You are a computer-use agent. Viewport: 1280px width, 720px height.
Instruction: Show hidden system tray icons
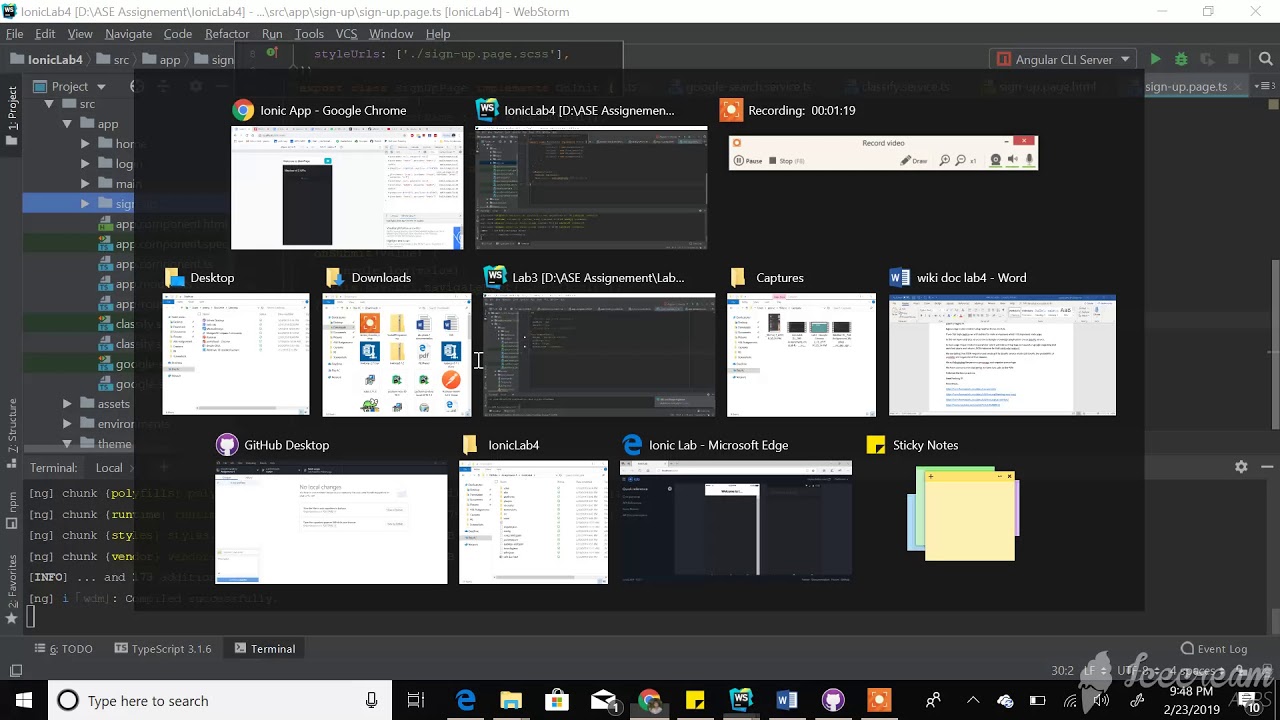coord(973,701)
